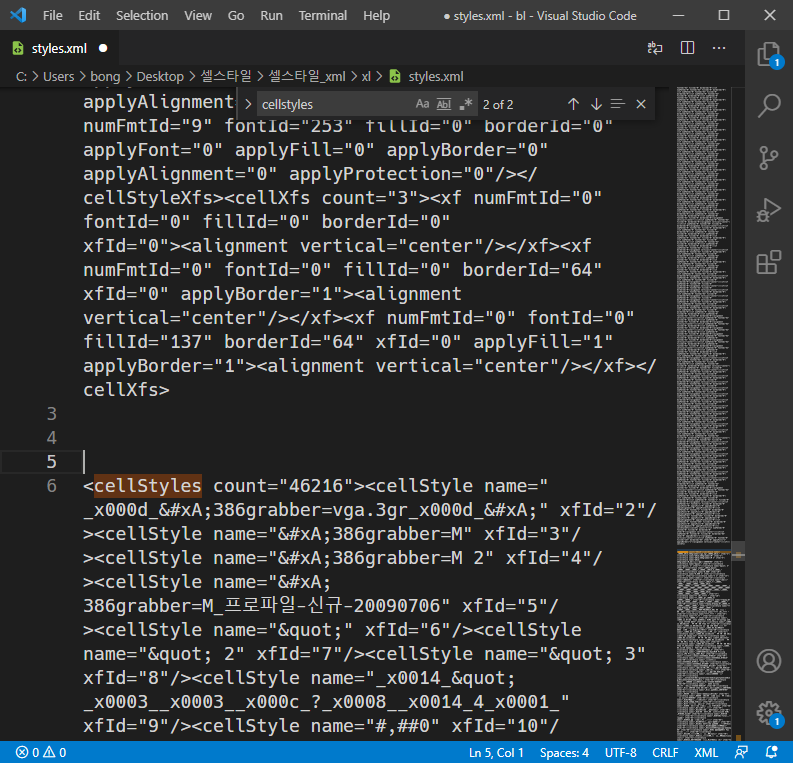This screenshot has height=763, width=793.
Task: Open the Manage gear menu
Action: coord(769,713)
